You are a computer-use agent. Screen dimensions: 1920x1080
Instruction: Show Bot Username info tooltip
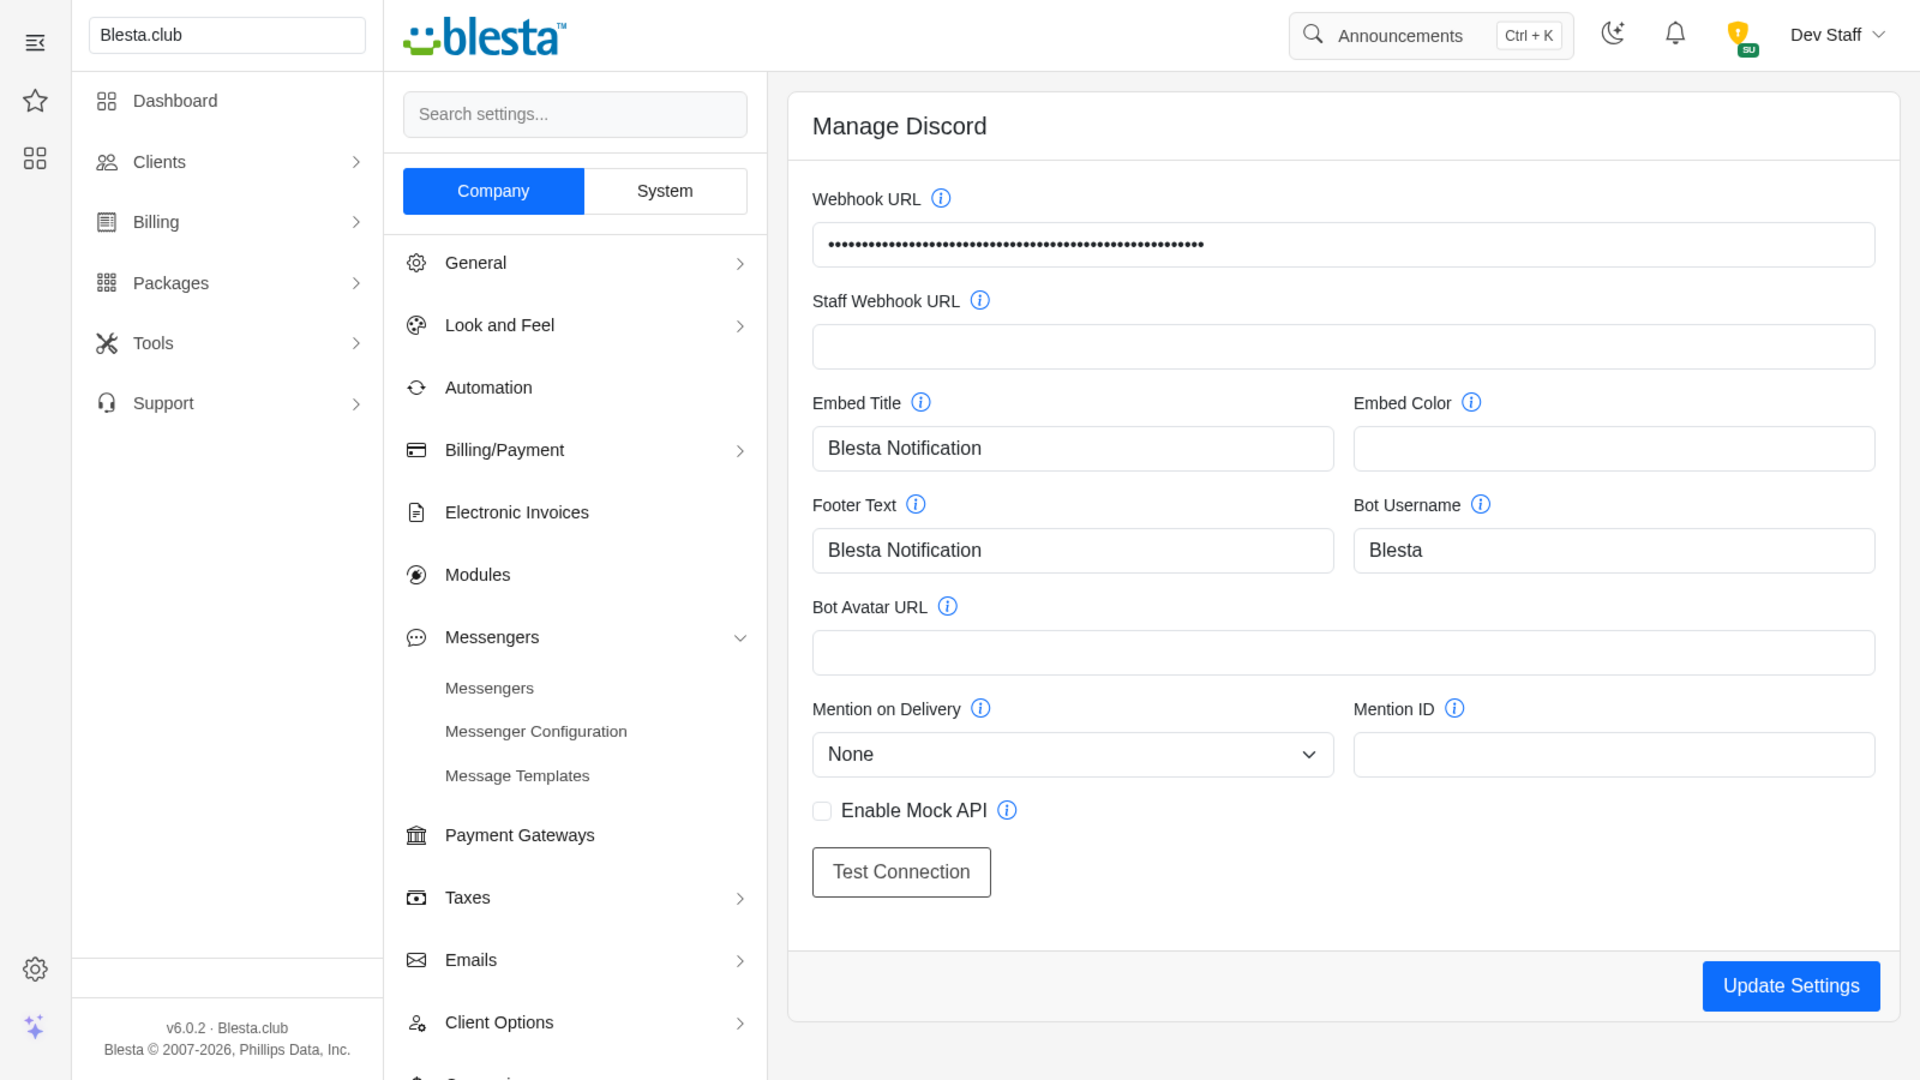point(1481,504)
